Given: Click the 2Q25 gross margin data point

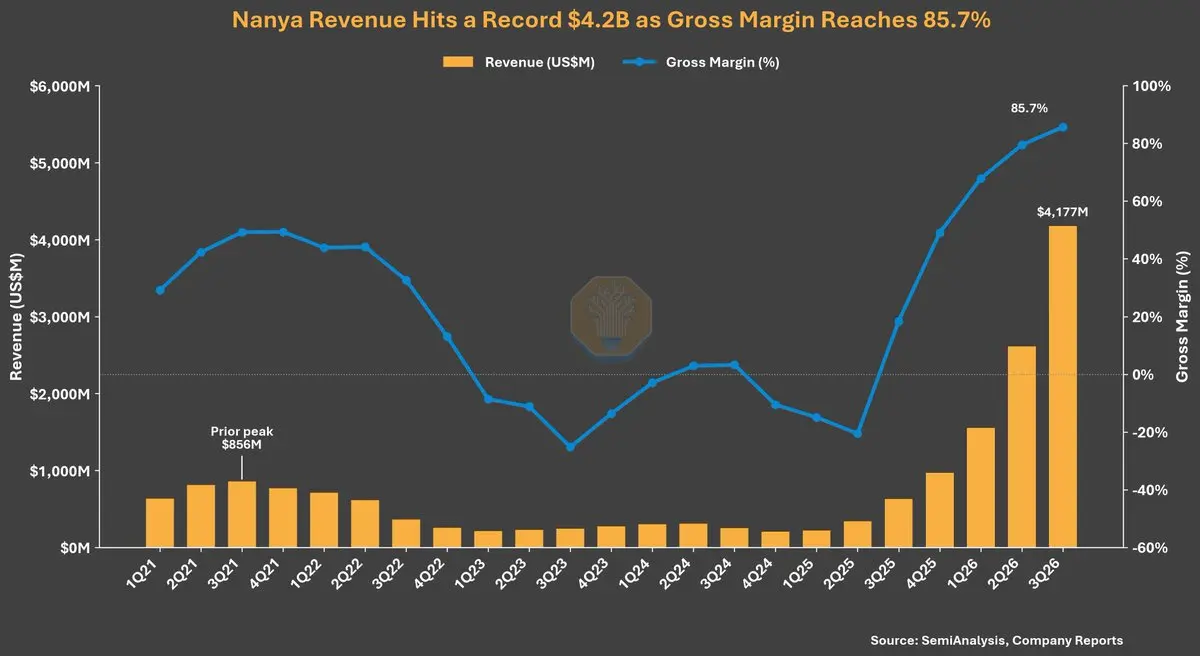Looking at the screenshot, I should tap(857, 433).
